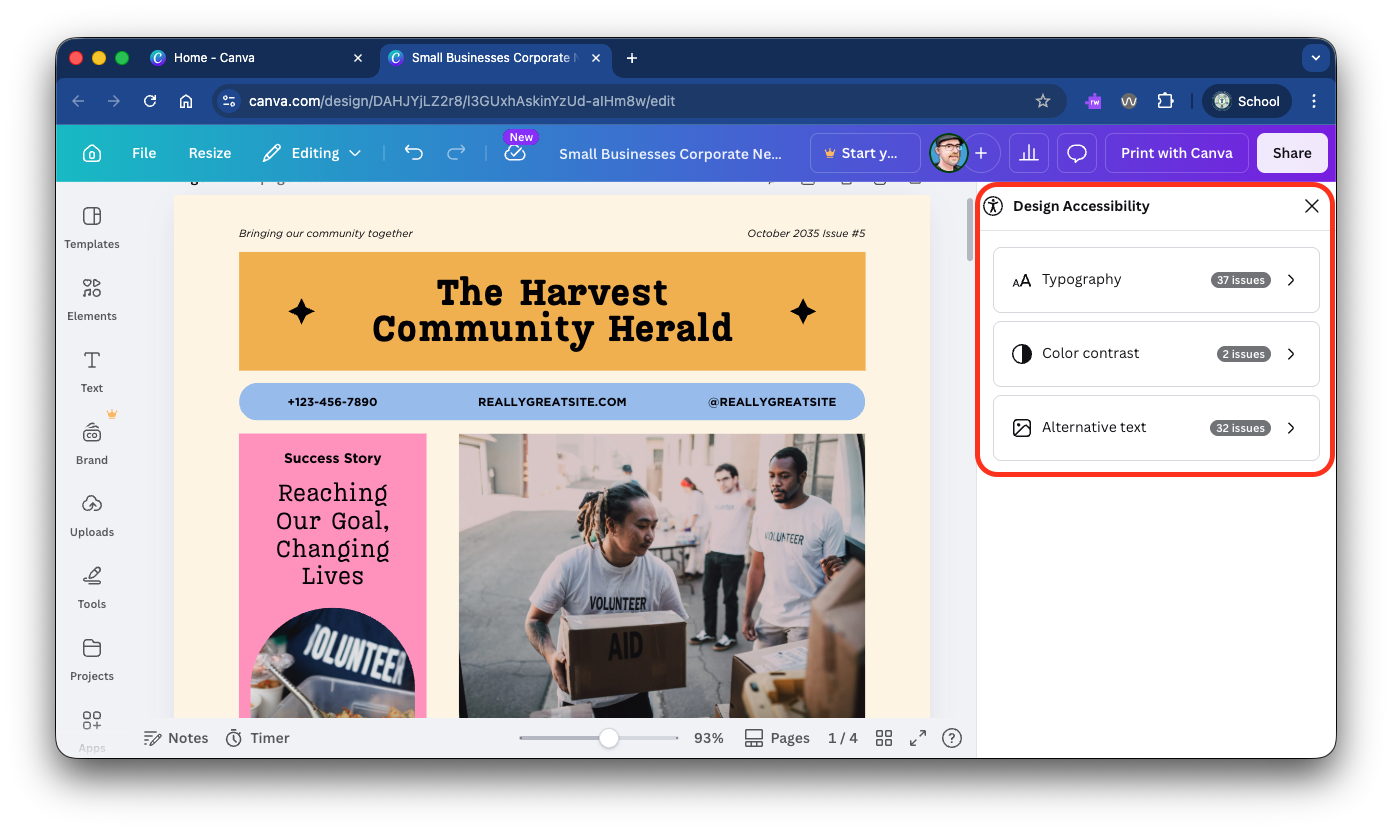Open Notes at the bottom bar
Viewport: 1392px width, 832px height.
click(x=176, y=738)
